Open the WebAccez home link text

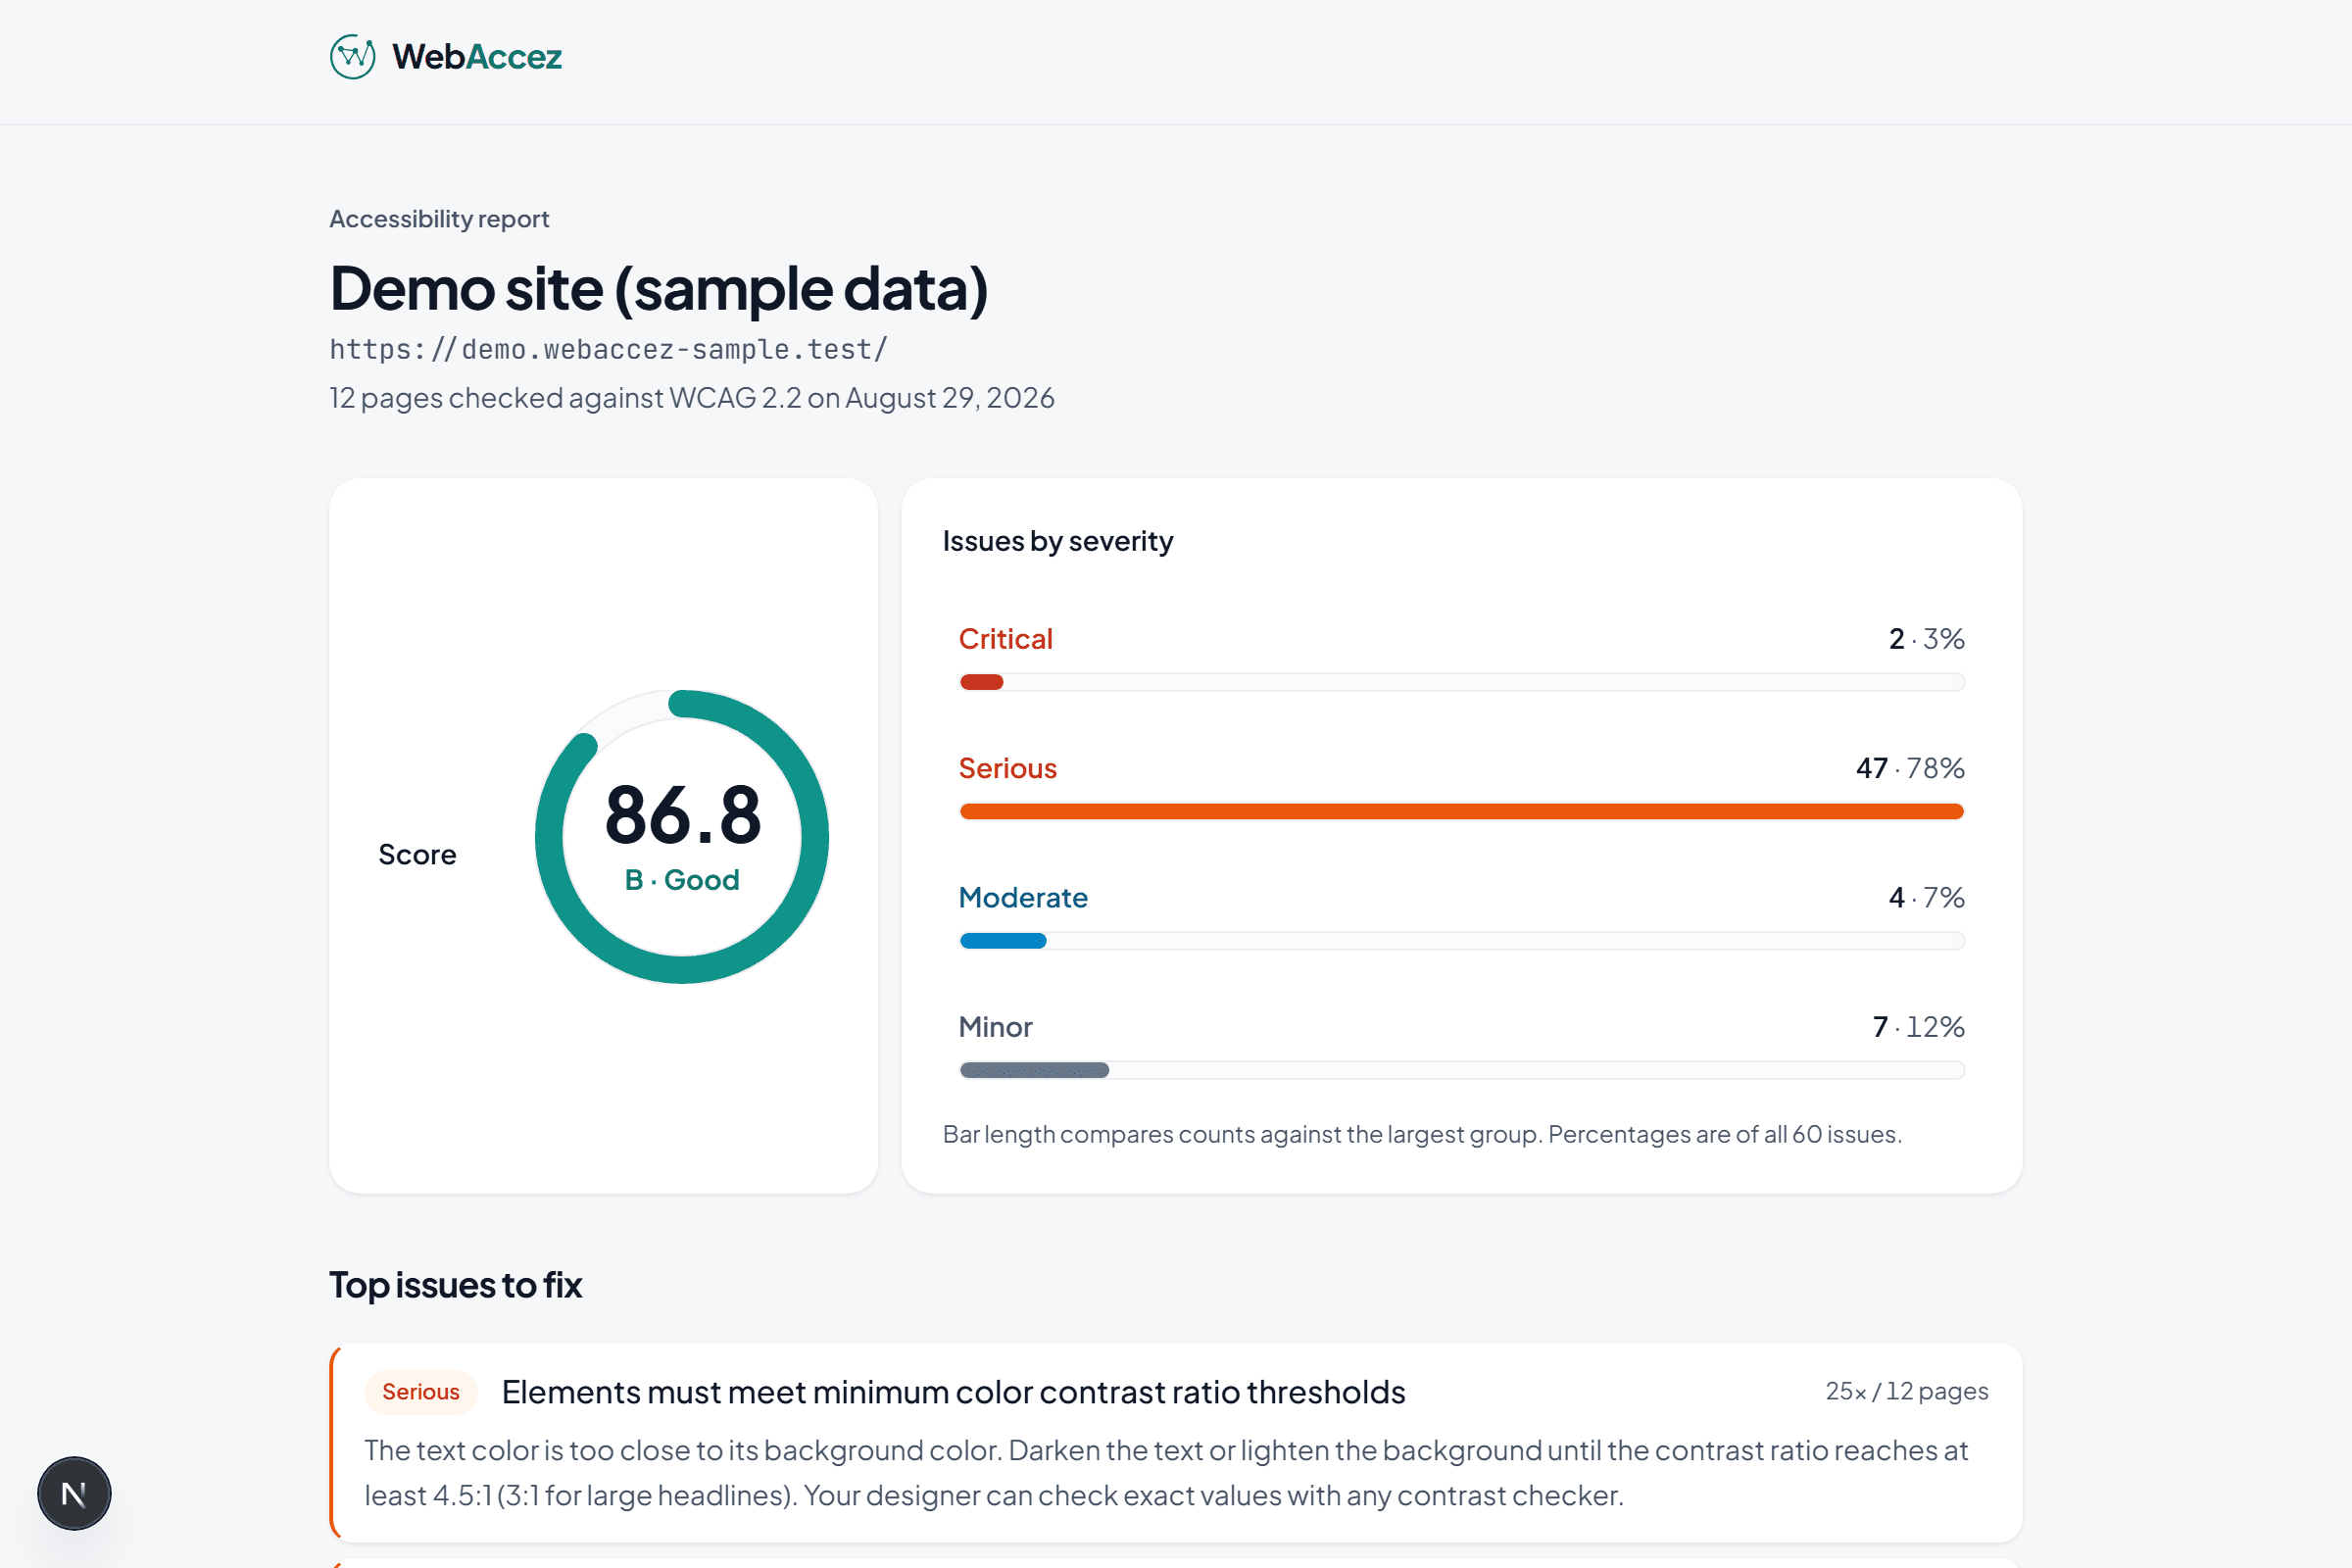coord(477,57)
